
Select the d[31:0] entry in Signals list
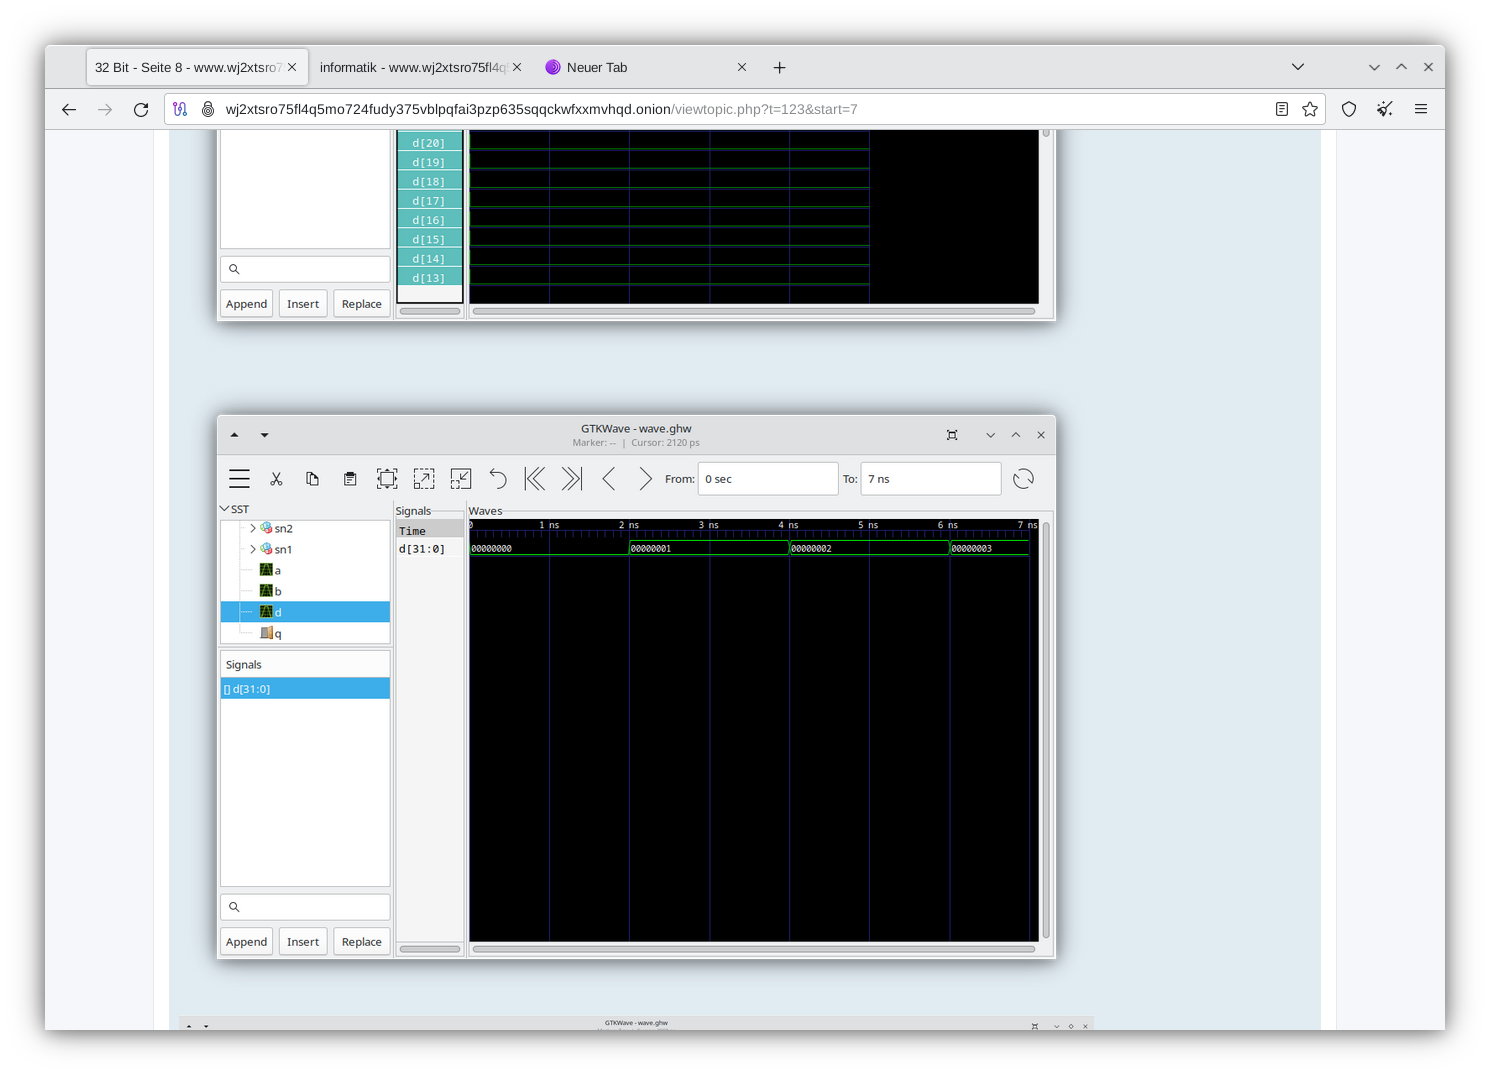click(x=247, y=688)
